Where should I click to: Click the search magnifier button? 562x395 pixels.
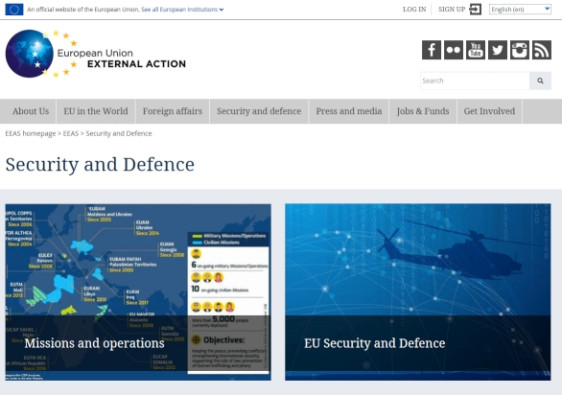(540, 81)
